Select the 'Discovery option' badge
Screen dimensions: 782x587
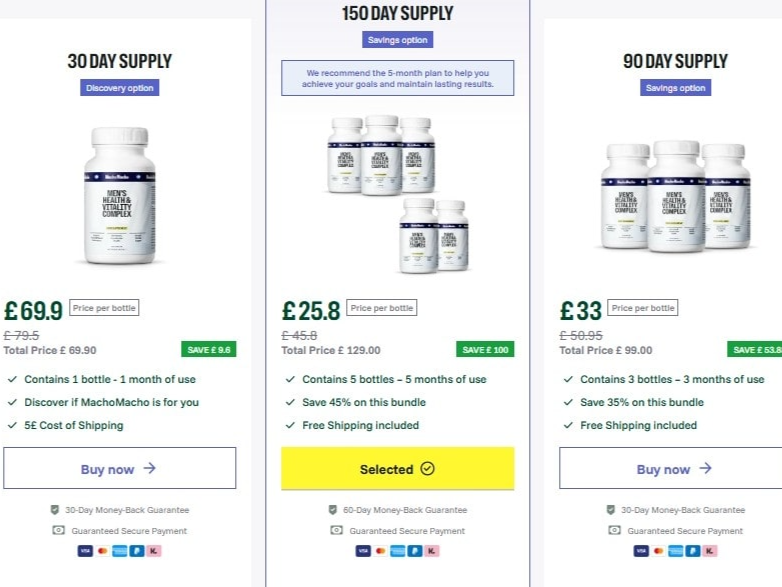[119, 88]
